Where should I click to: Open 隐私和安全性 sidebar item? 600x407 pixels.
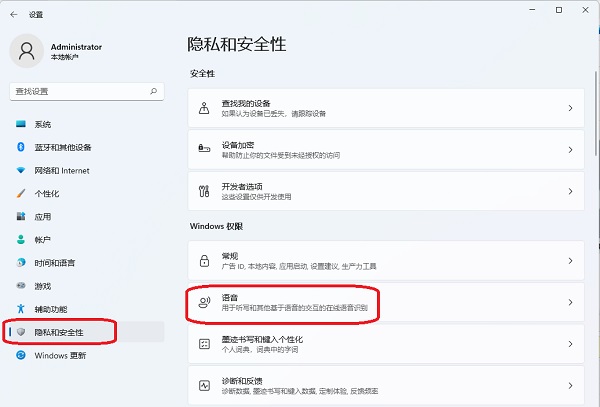(59, 332)
